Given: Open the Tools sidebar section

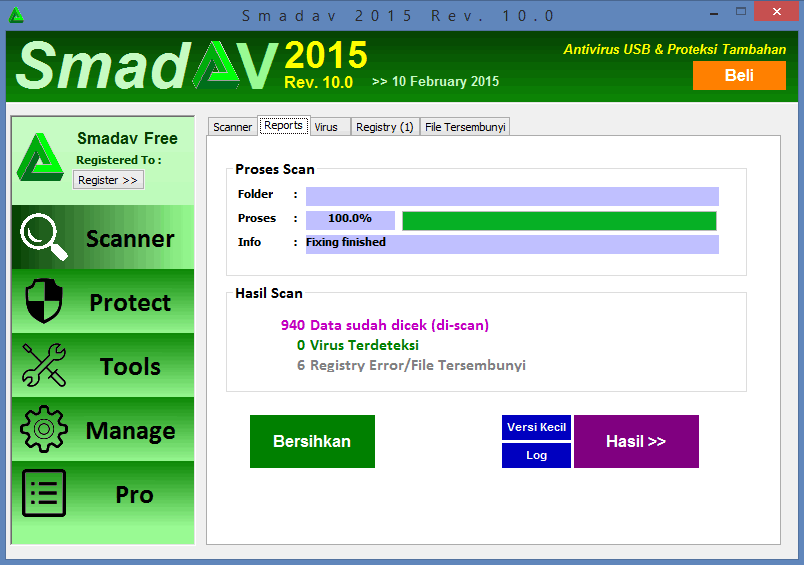Looking at the screenshot, I should pyautogui.click(x=103, y=366).
